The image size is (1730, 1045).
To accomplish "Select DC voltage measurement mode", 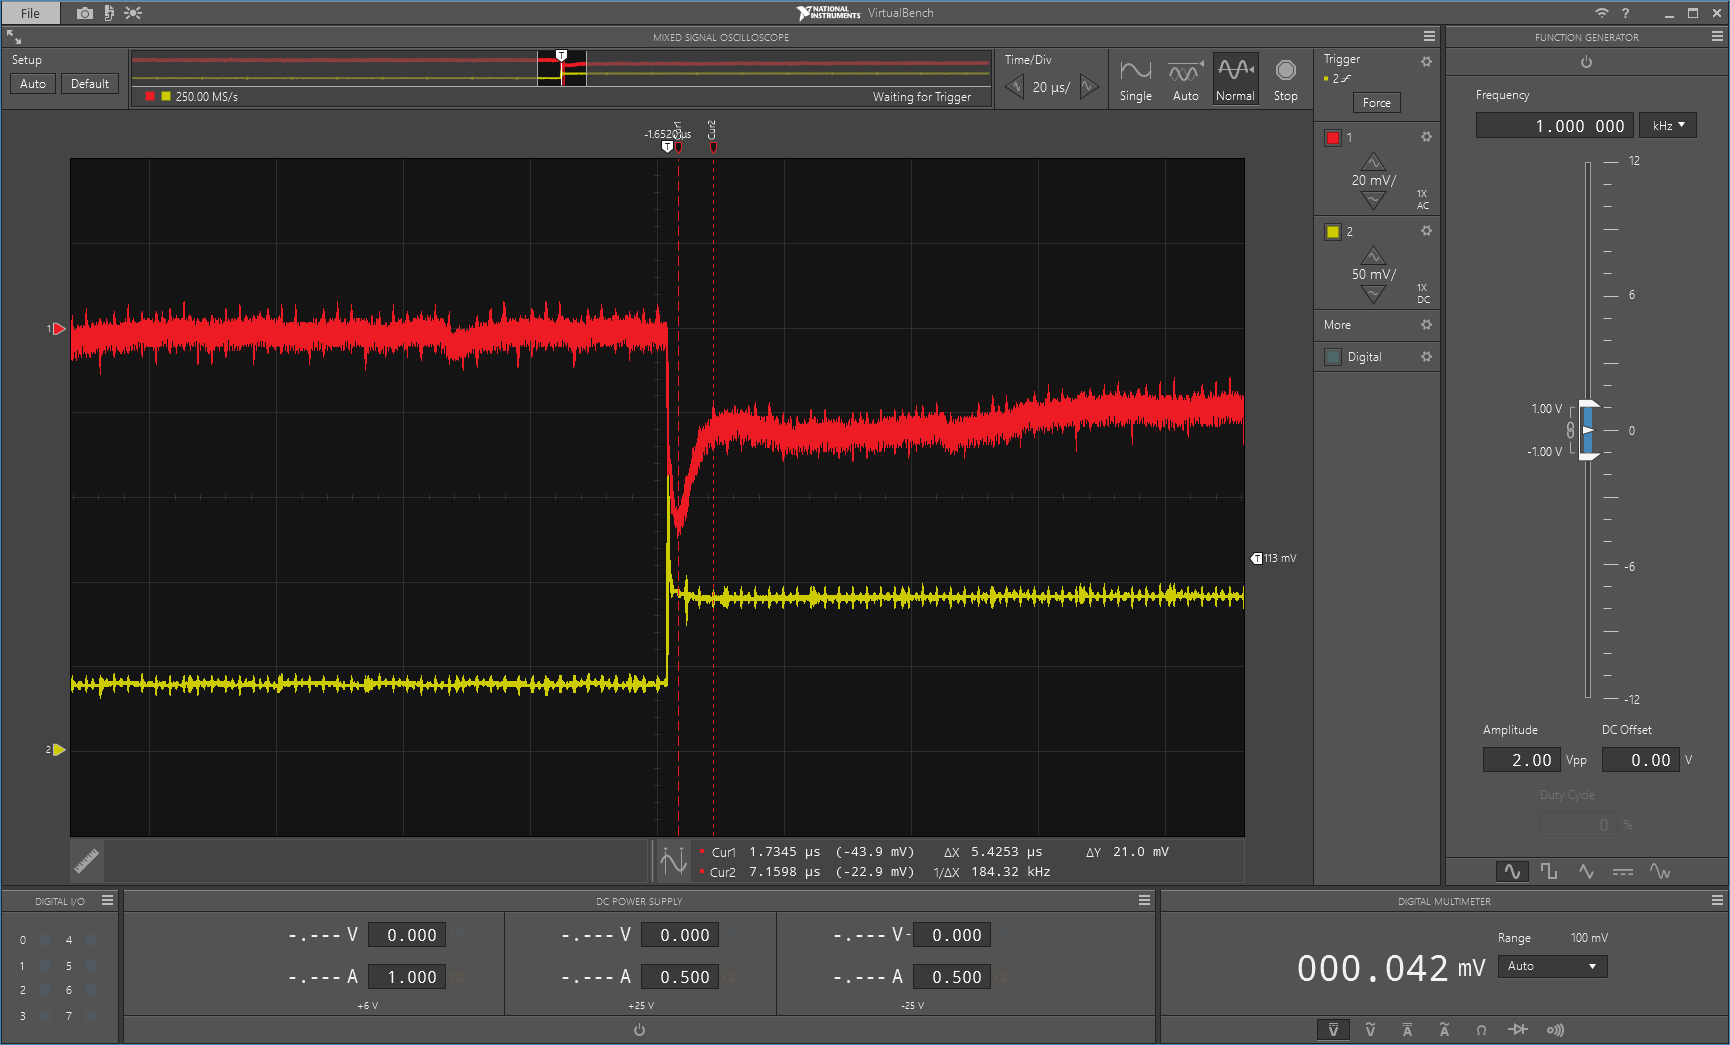I will (x=1333, y=1030).
